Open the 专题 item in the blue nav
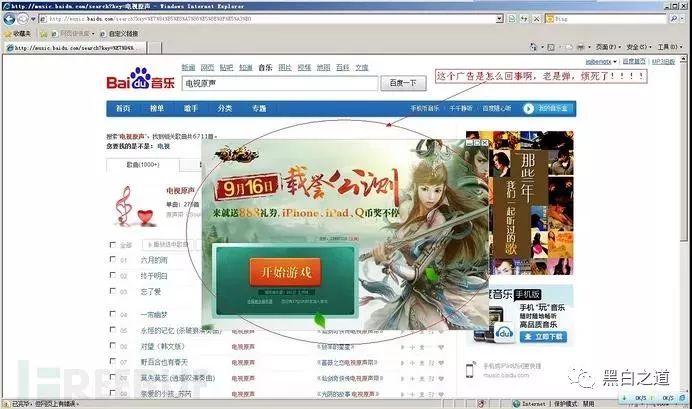Viewport: 692px width, 409px height. pos(259,109)
